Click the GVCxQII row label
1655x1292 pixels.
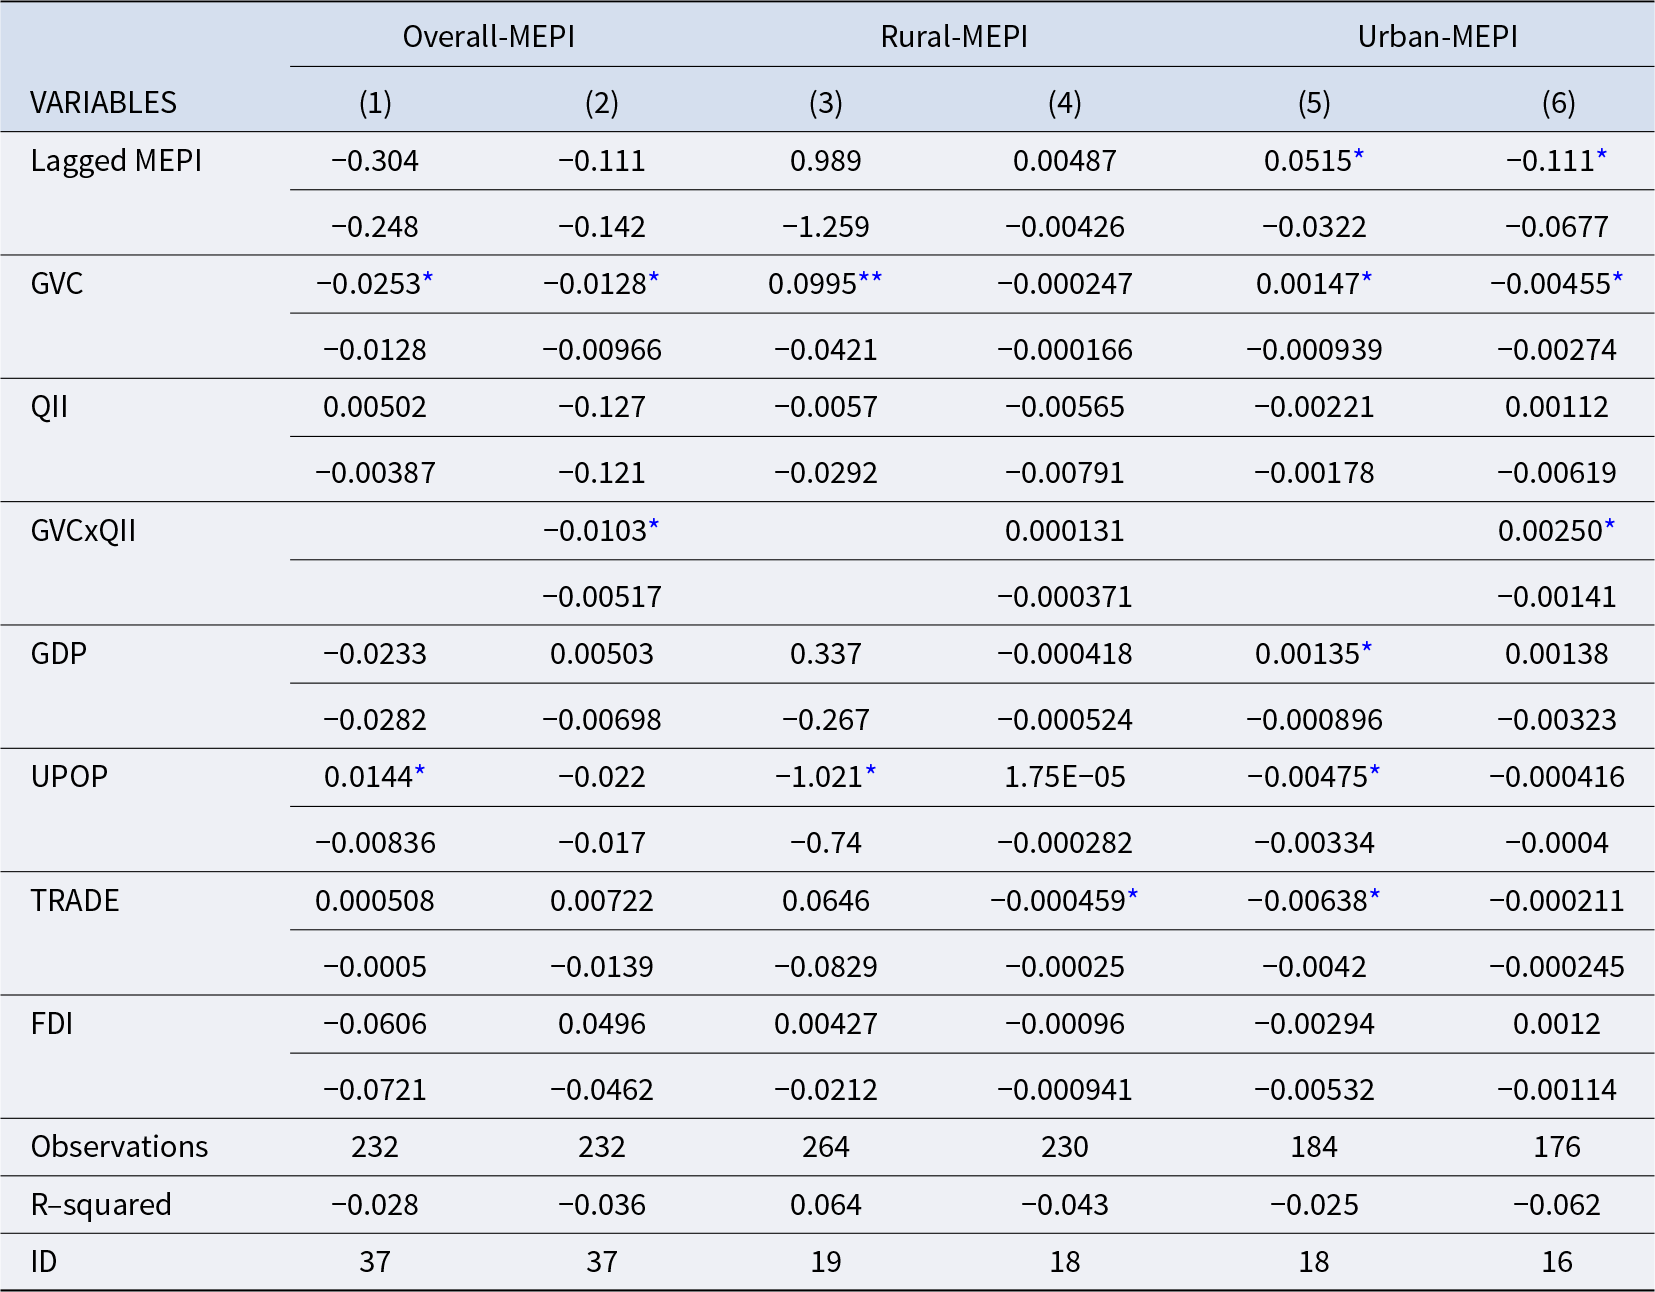(83, 530)
